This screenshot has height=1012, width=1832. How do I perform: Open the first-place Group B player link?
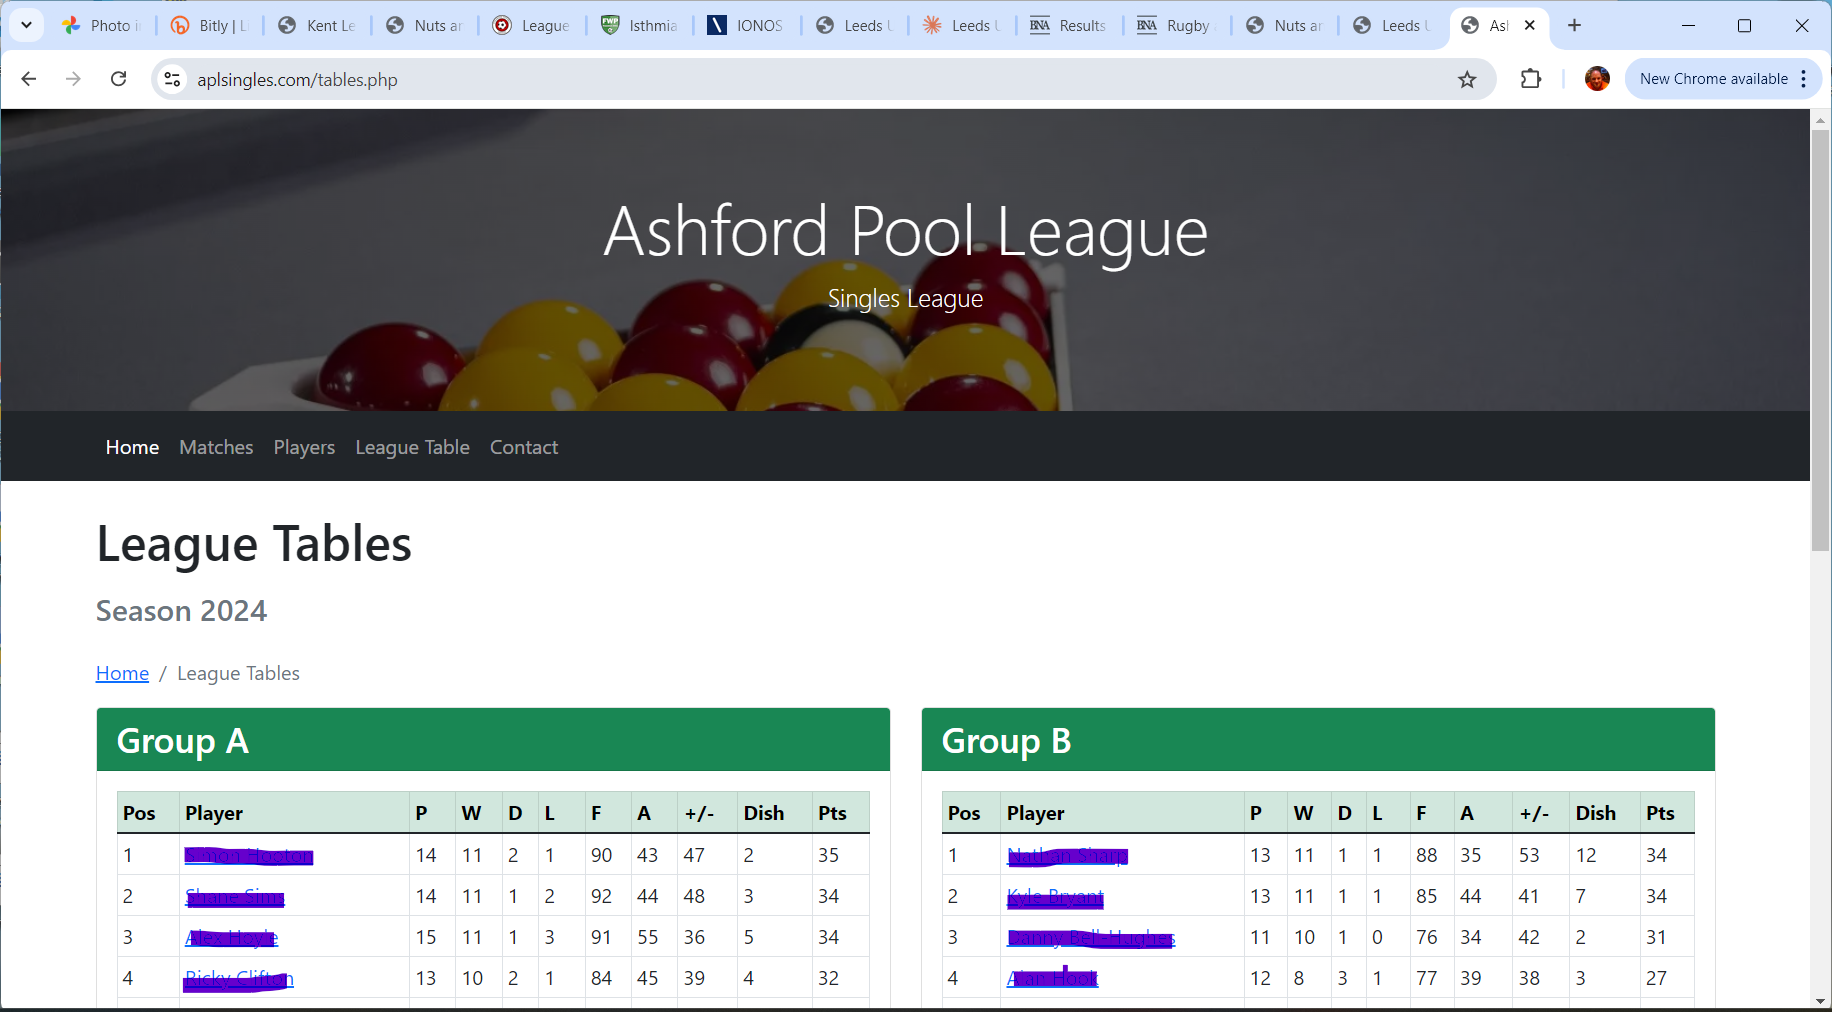click(x=1067, y=856)
